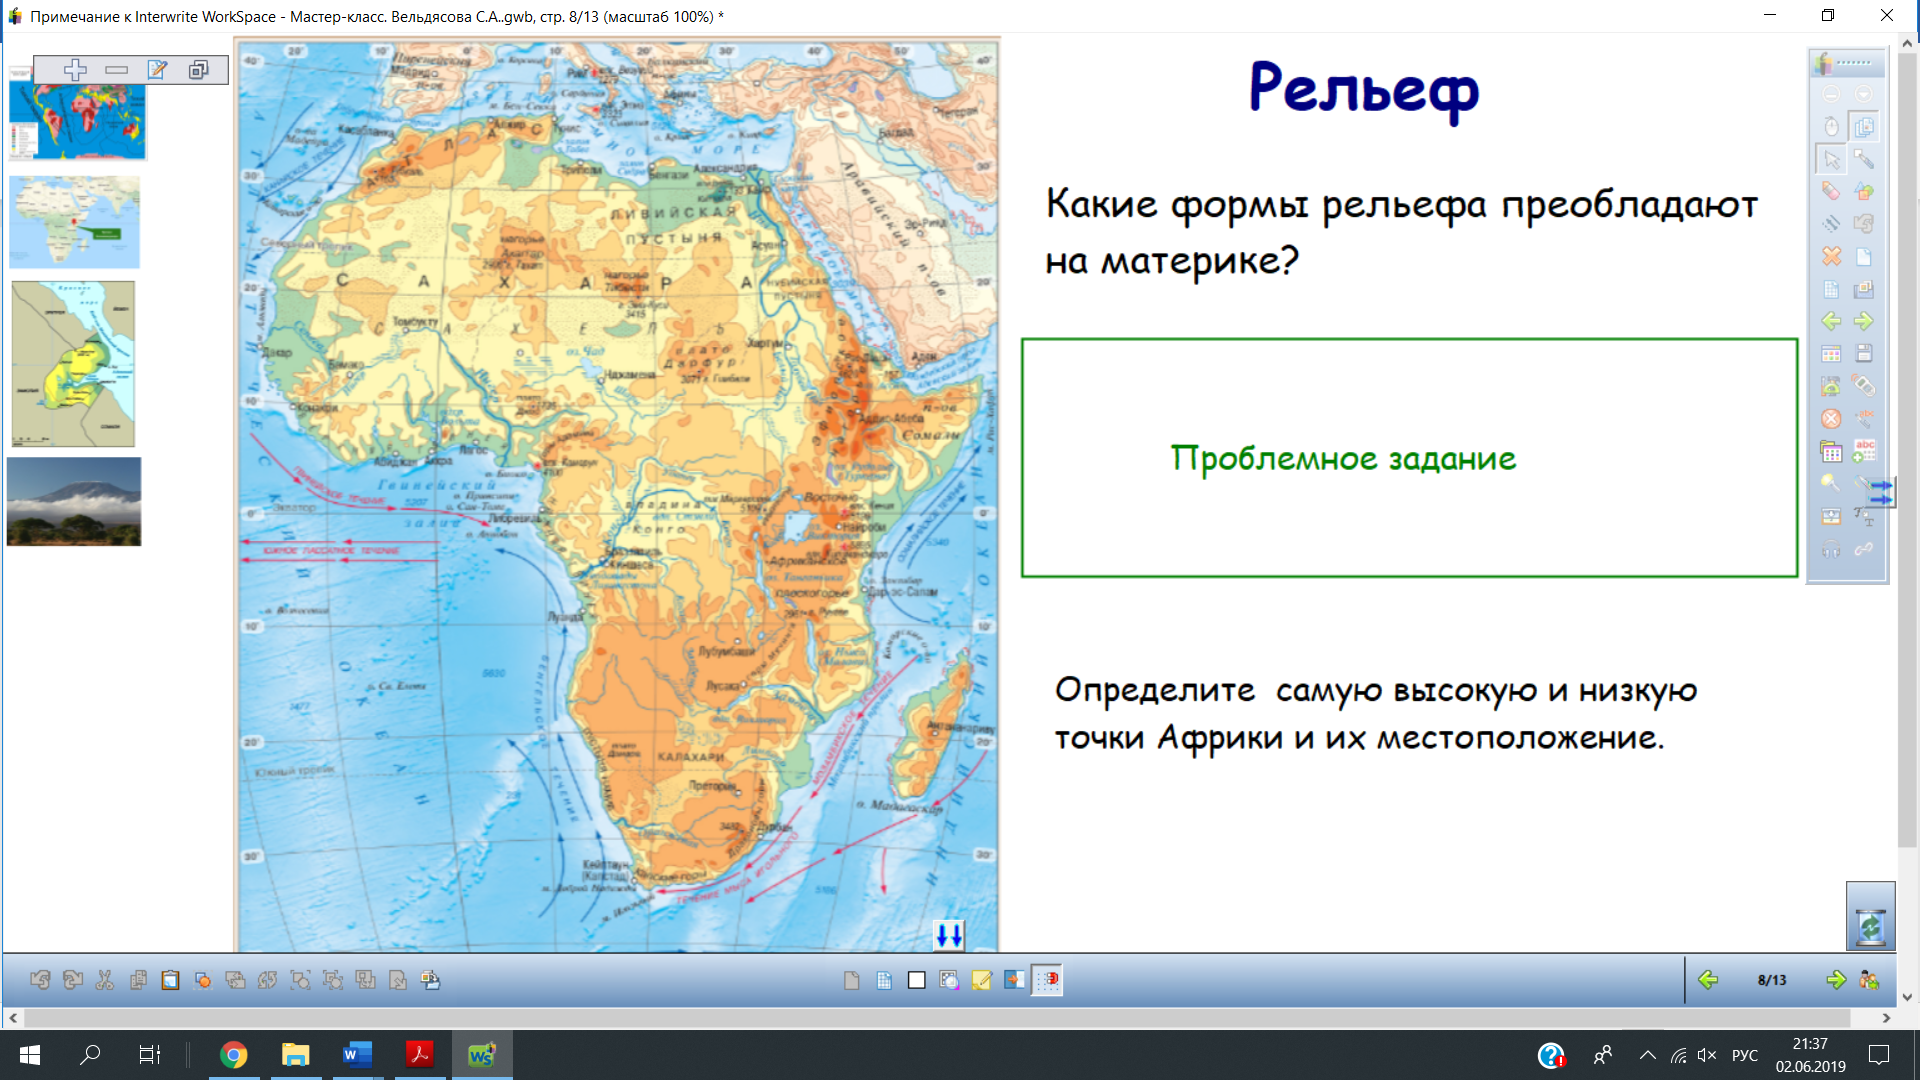Click the white blank page color icon
This screenshot has height=1080, width=1920.
click(916, 980)
